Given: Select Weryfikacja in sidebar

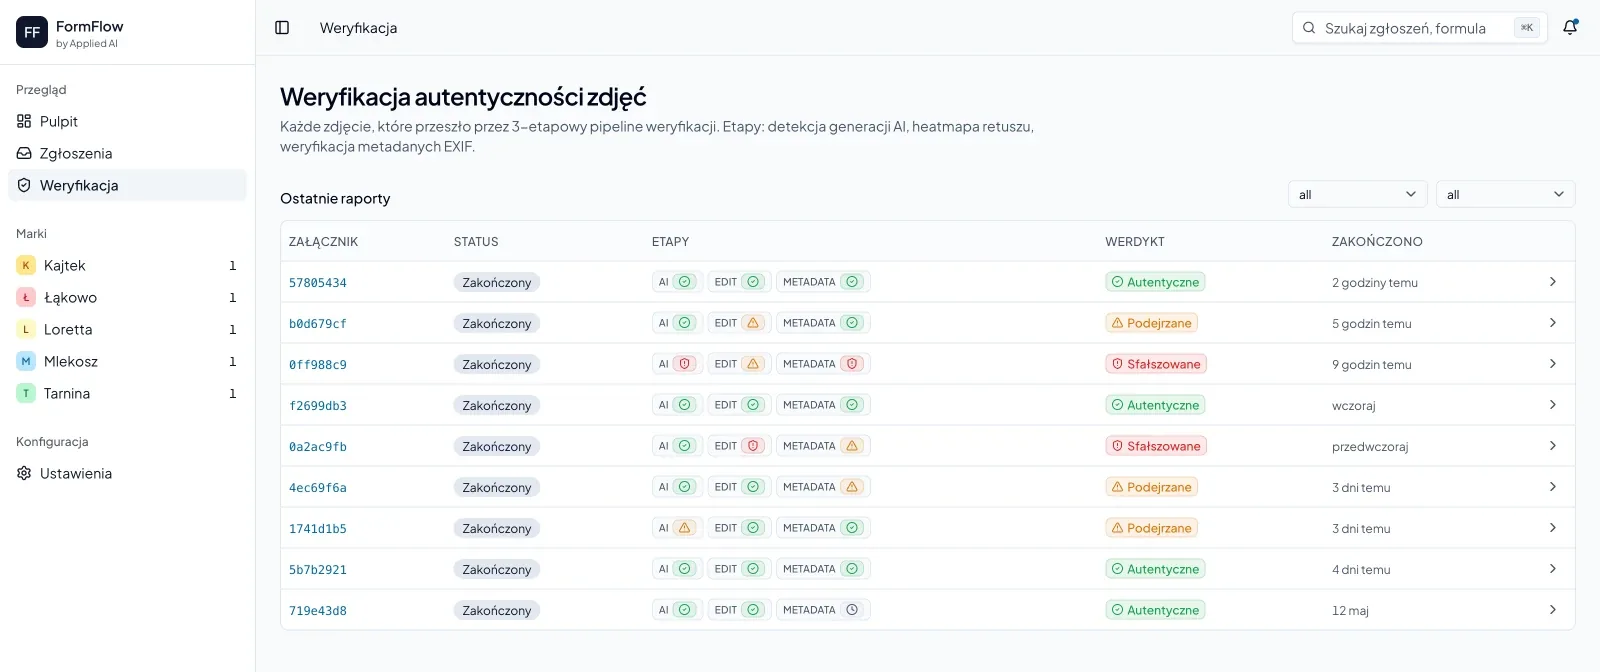Looking at the screenshot, I should coord(127,185).
